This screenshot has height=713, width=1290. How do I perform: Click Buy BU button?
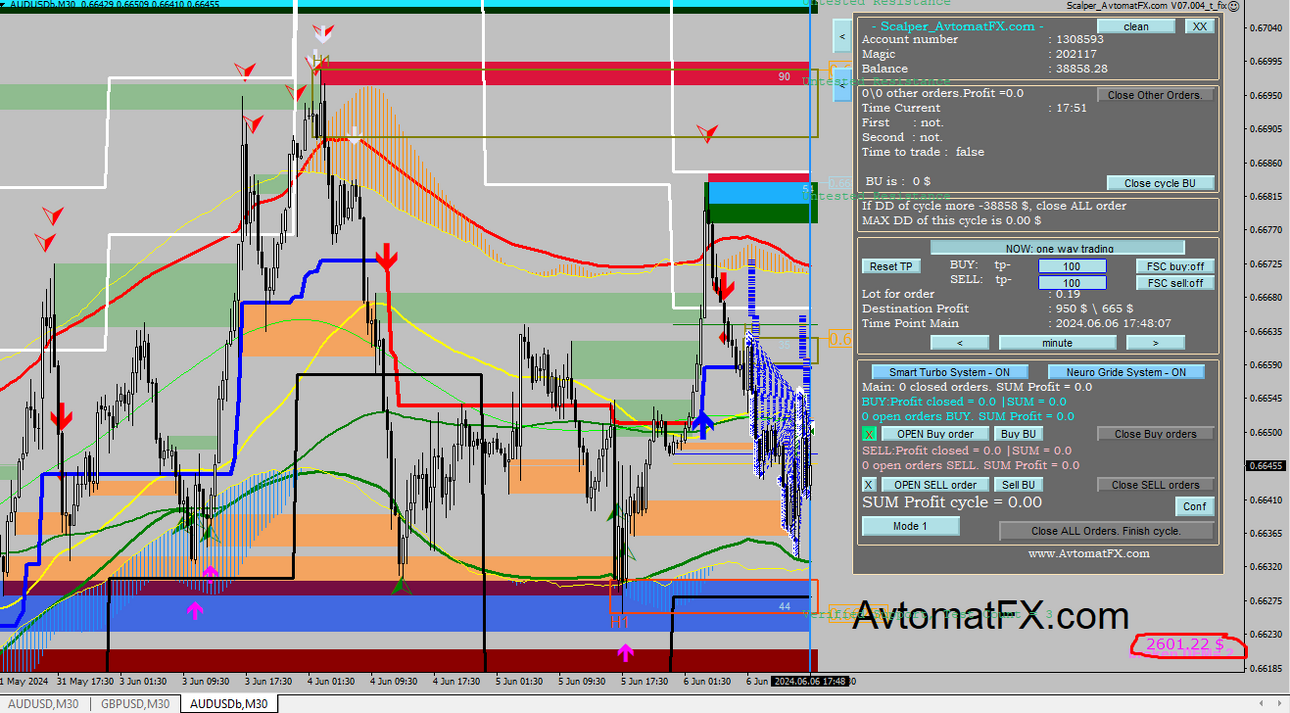pyautogui.click(x=1019, y=434)
